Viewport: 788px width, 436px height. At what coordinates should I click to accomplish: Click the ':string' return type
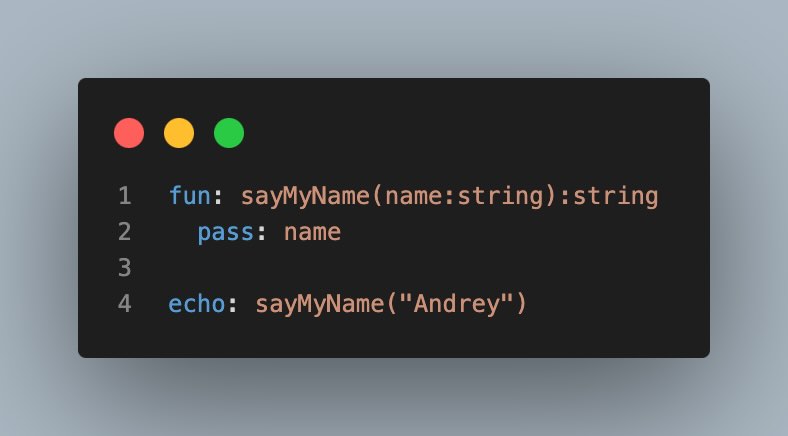click(609, 196)
